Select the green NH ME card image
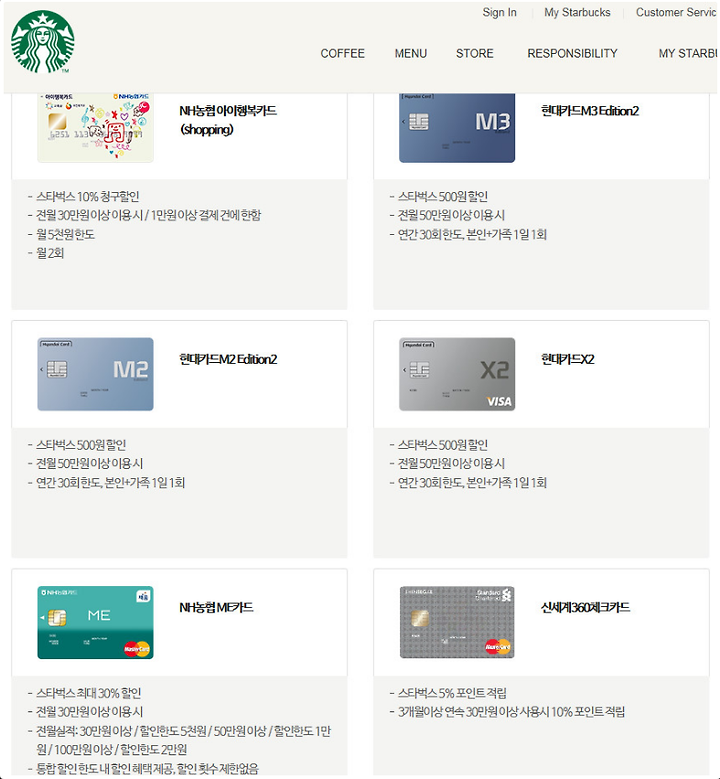 [95, 623]
